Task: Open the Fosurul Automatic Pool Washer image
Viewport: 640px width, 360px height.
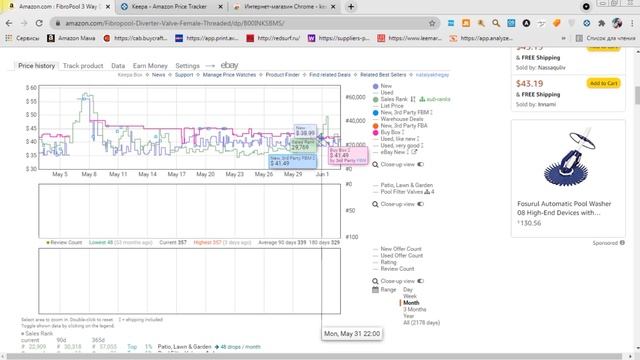Action: point(568,157)
